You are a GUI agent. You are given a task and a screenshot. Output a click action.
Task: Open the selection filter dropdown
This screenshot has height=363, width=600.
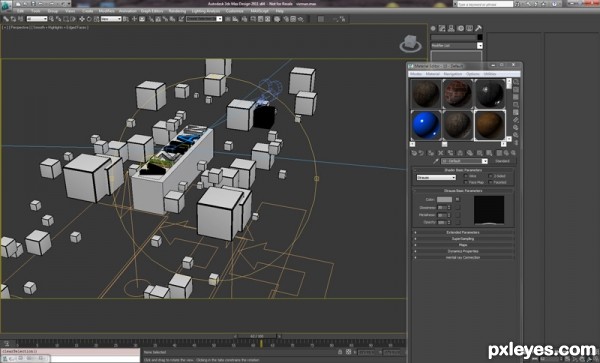coord(37,19)
